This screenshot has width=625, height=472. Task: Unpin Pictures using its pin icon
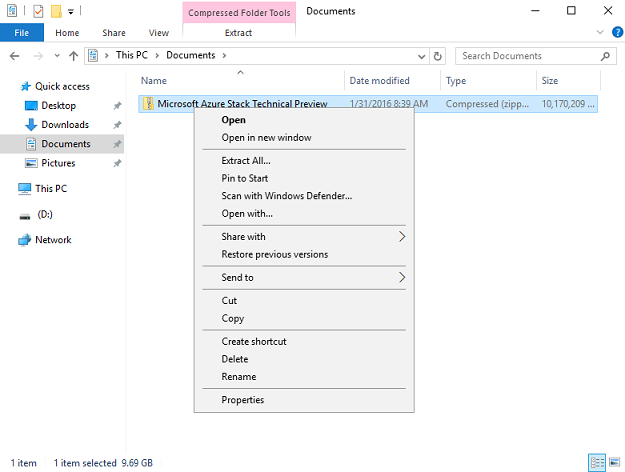(x=117, y=163)
